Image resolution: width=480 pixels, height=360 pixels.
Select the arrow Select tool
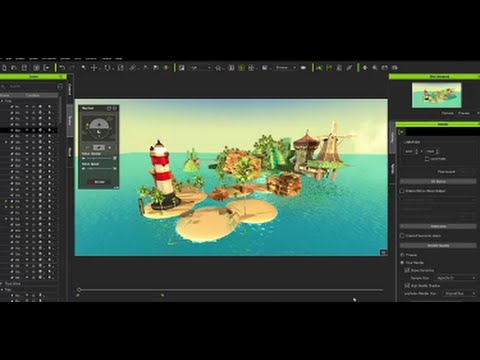(x=84, y=68)
